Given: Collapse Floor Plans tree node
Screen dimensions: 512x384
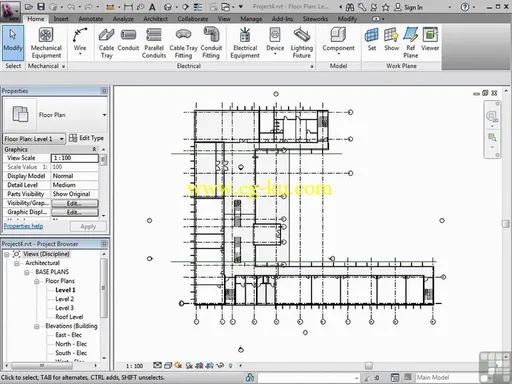Looking at the screenshot, I should (36, 281).
